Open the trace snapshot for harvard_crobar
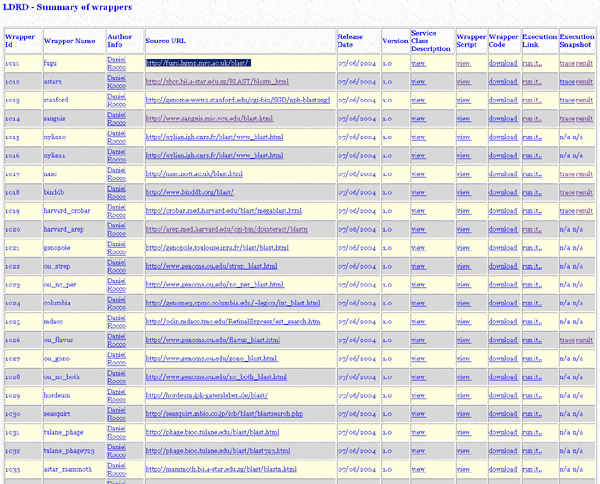Screen dimensions: 600x484 tap(567, 210)
